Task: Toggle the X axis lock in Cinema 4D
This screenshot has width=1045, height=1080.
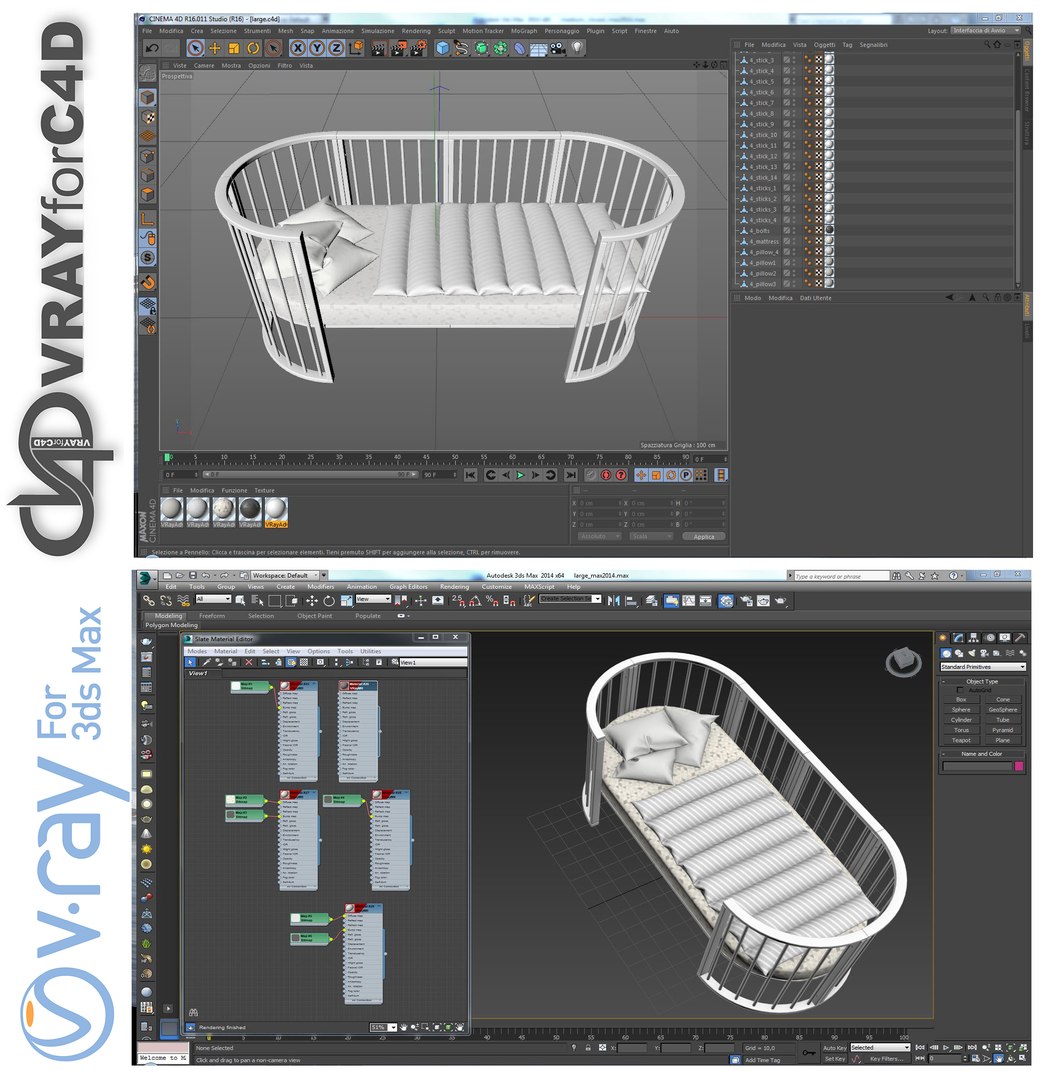Action: (298, 48)
